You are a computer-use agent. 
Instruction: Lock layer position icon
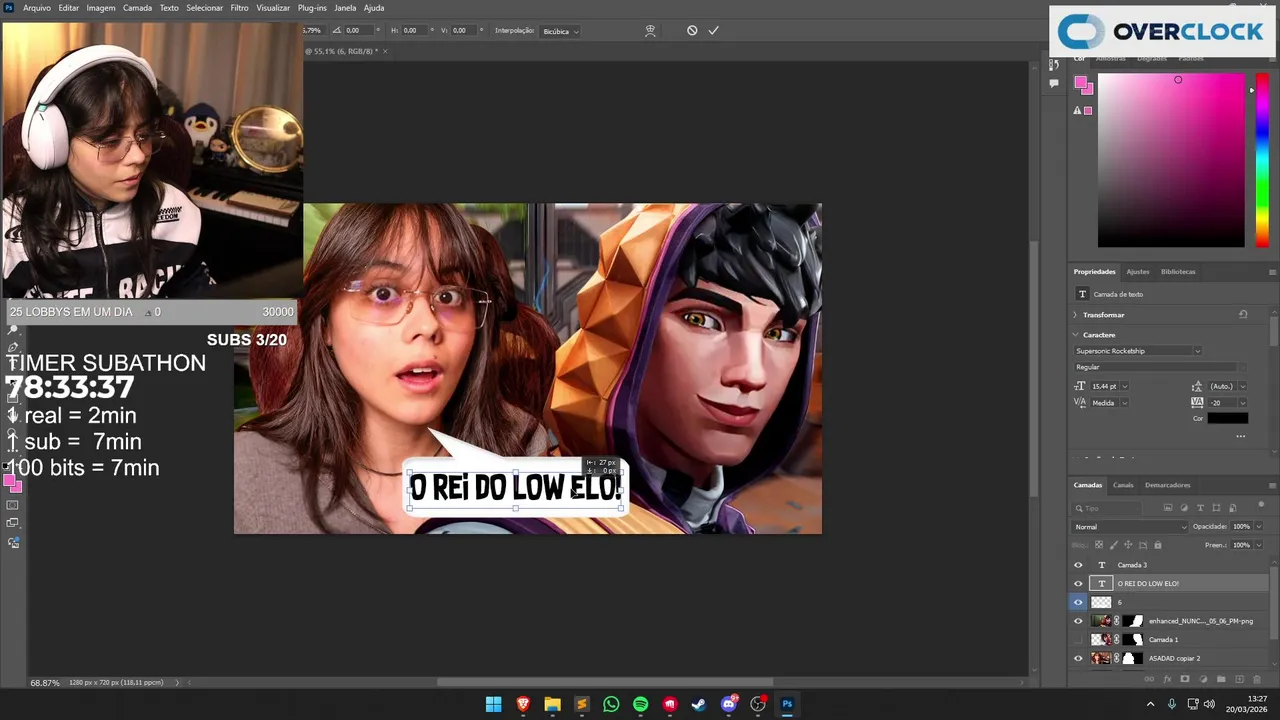pyautogui.click(x=1128, y=545)
